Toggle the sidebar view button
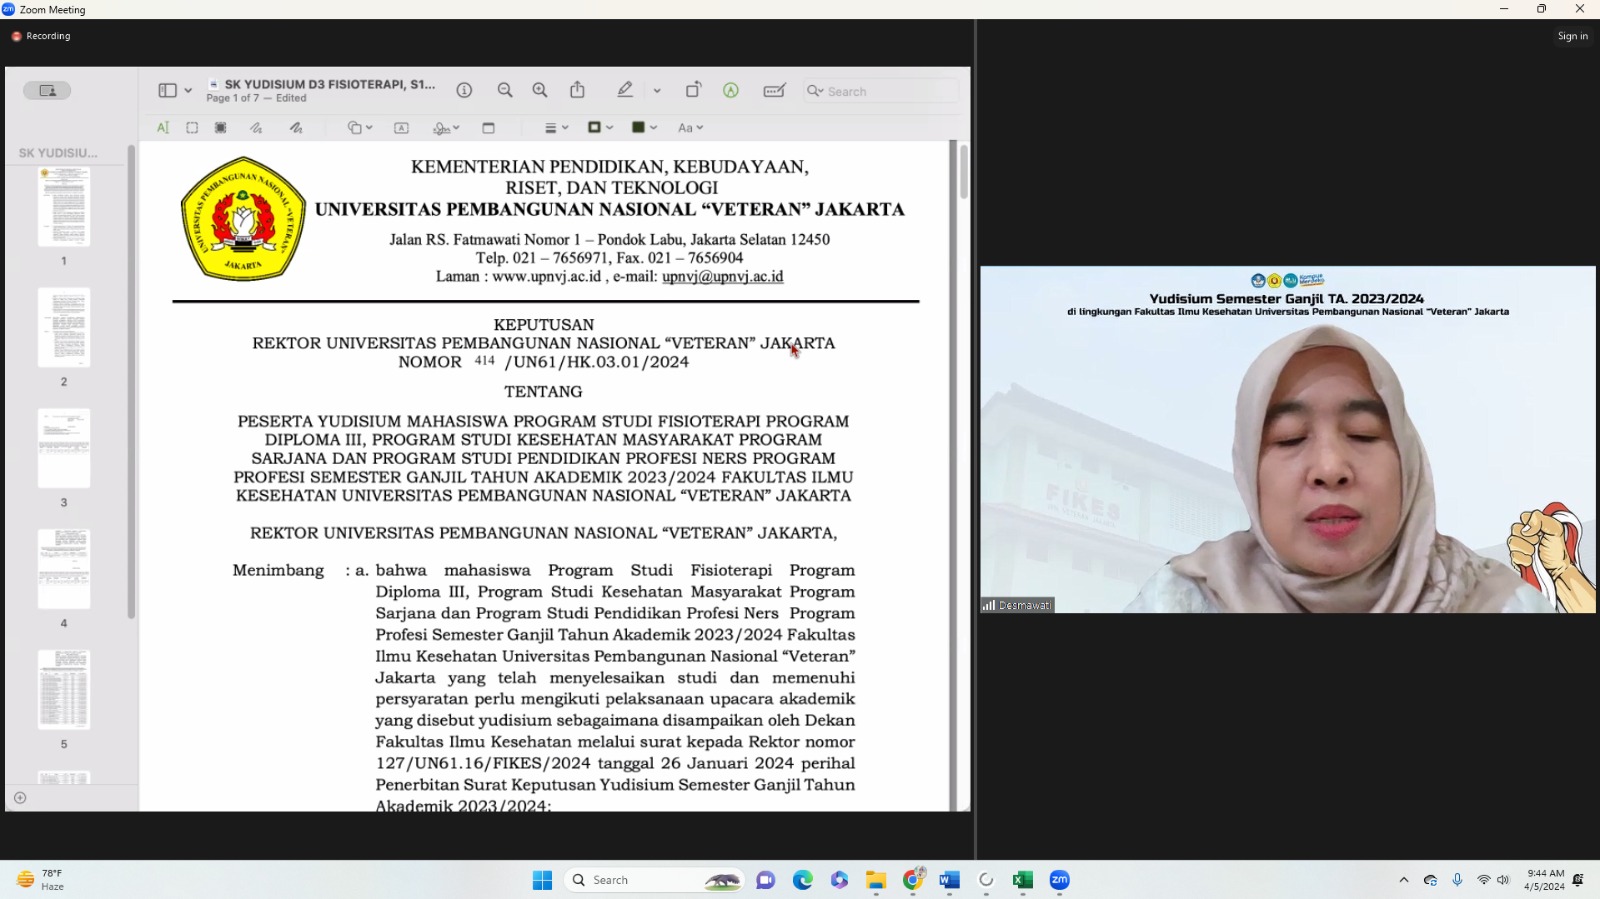The width and height of the screenshot is (1600, 899). pos(168,90)
